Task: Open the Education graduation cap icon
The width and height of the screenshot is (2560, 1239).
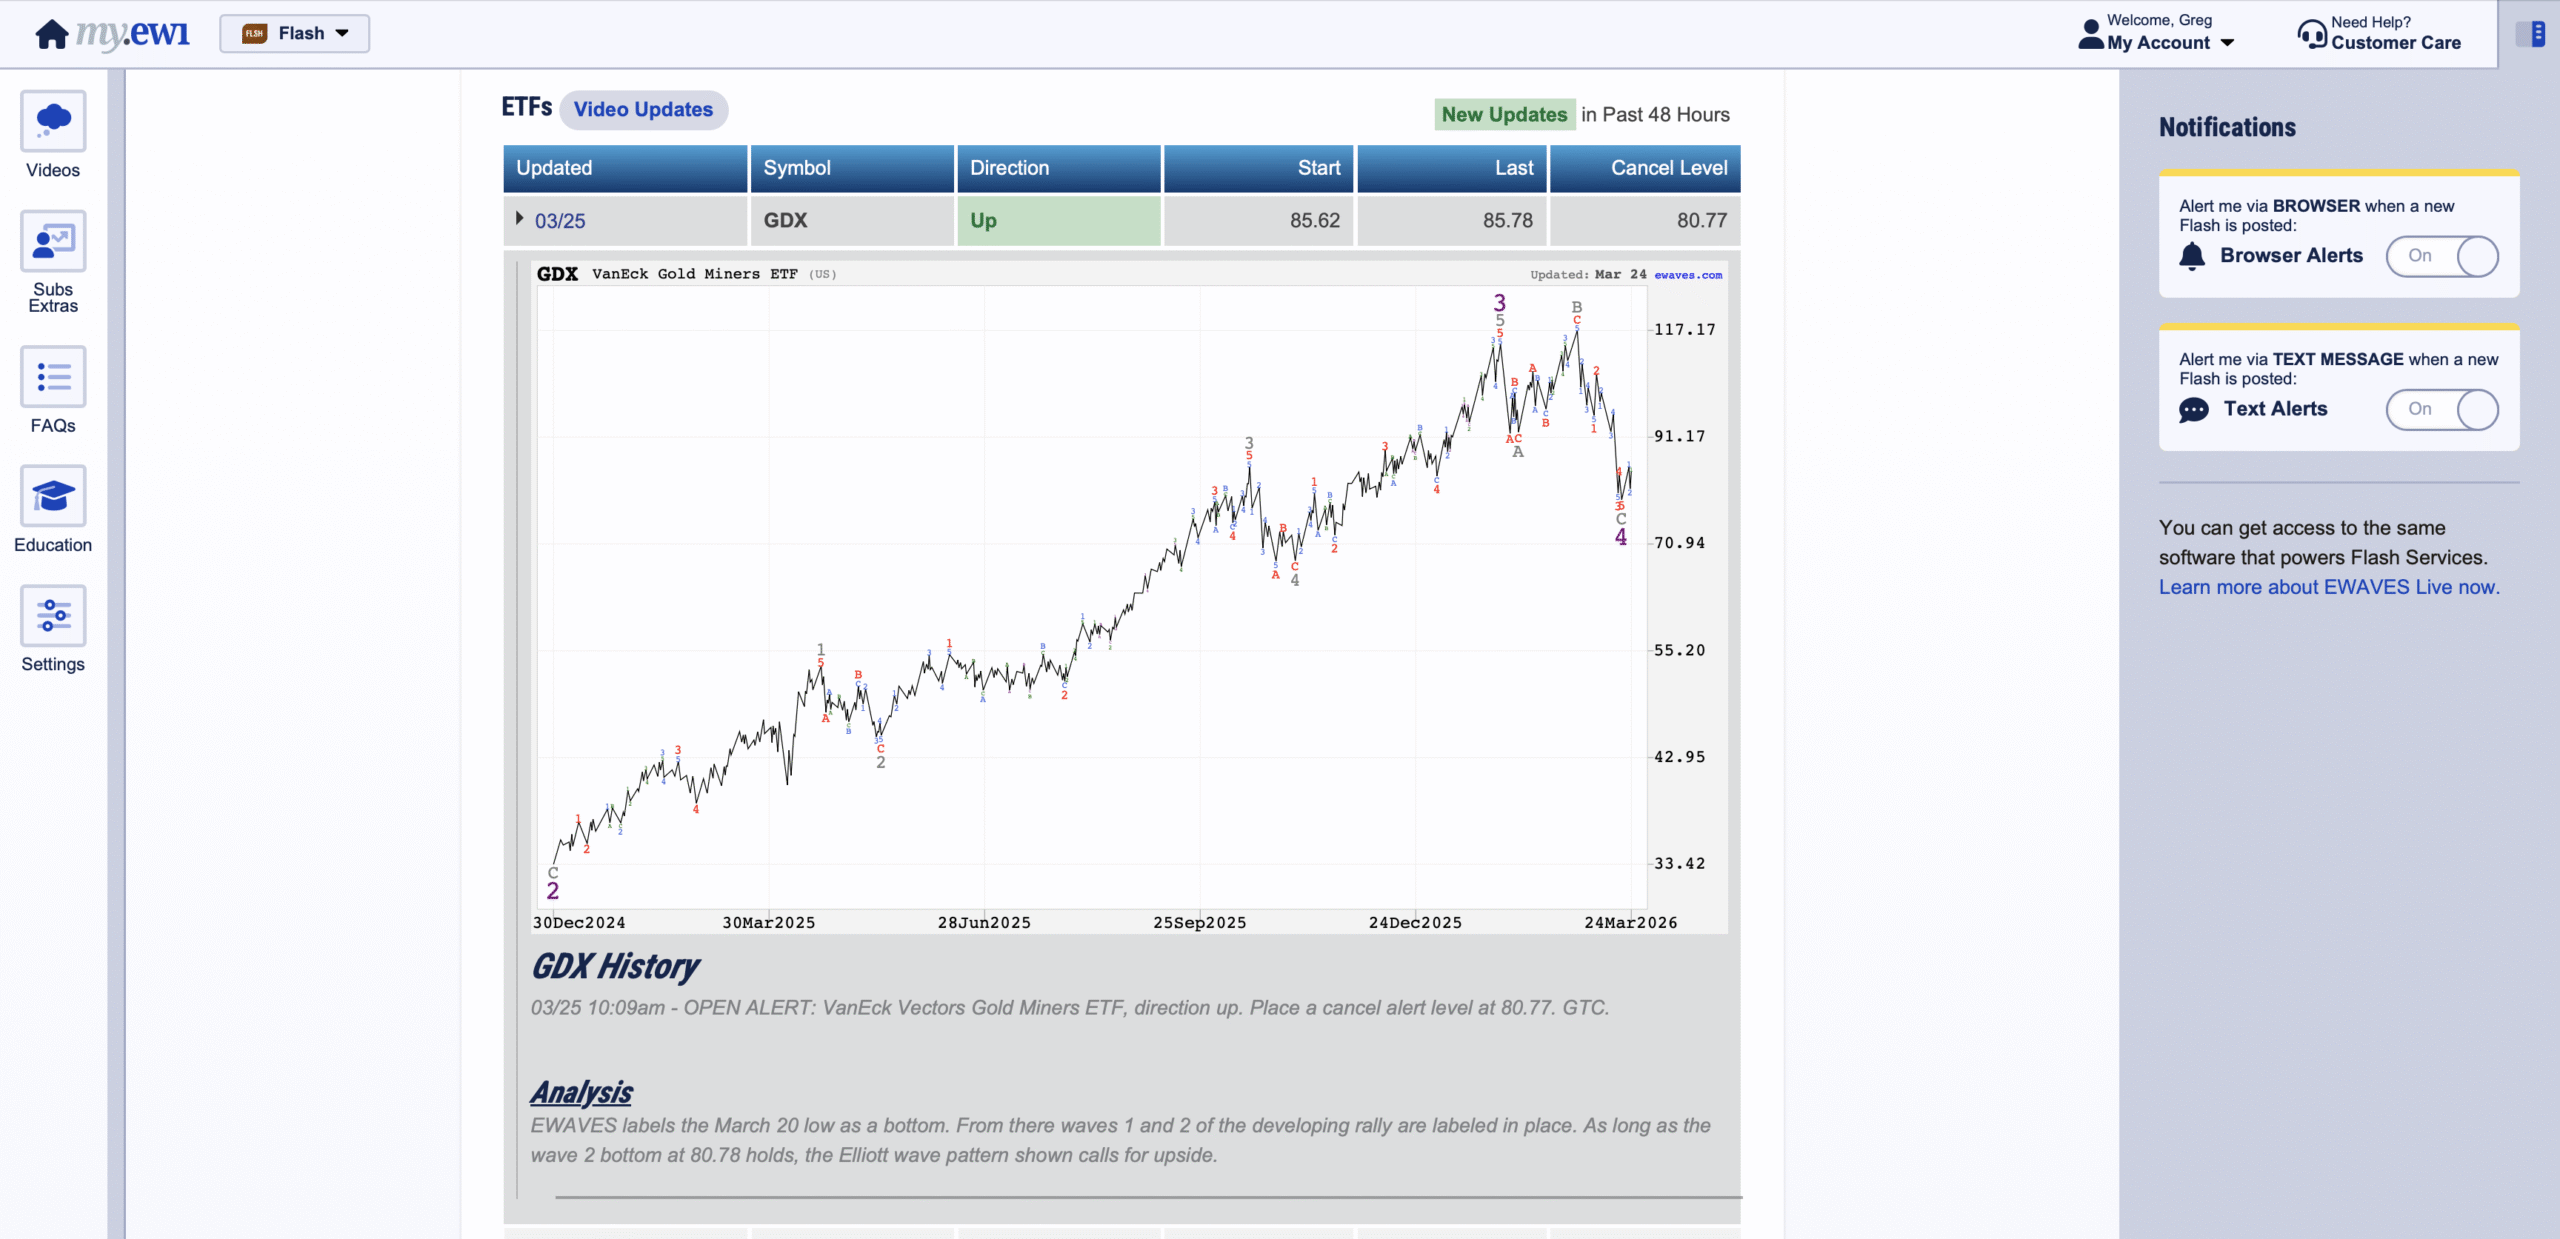Action: click(53, 496)
